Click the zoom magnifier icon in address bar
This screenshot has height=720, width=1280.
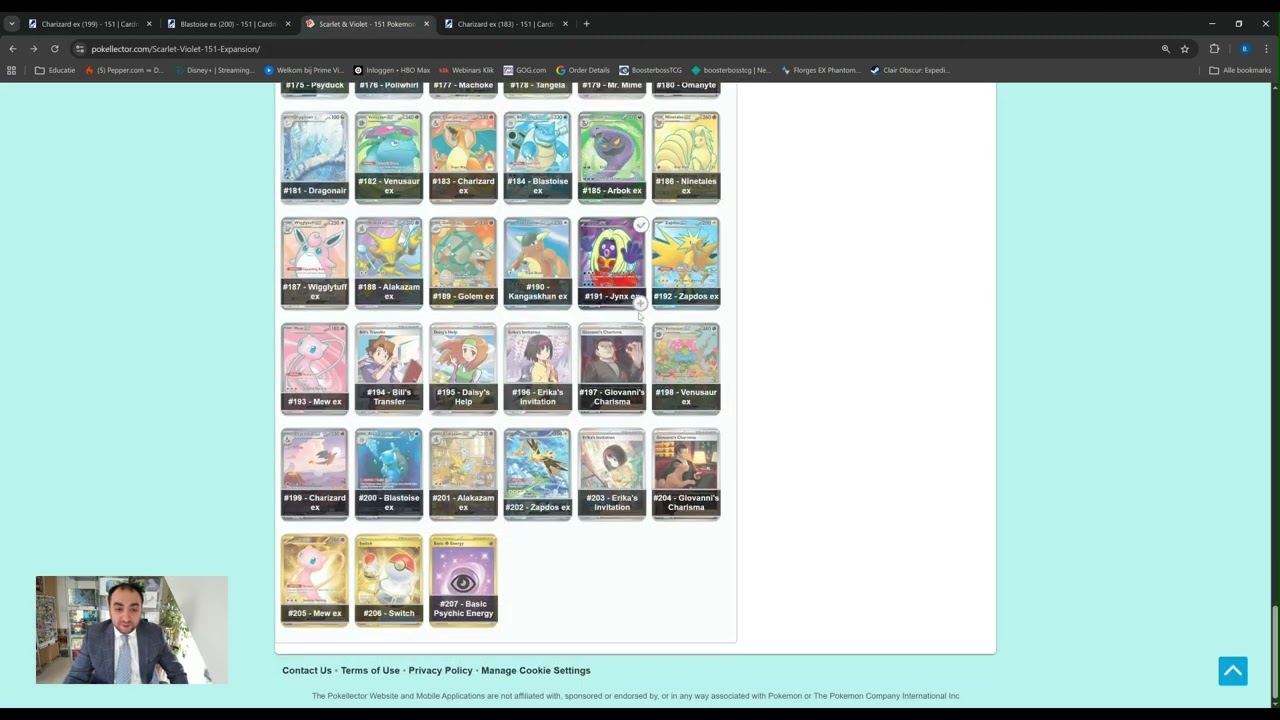click(x=1165, y=49)
